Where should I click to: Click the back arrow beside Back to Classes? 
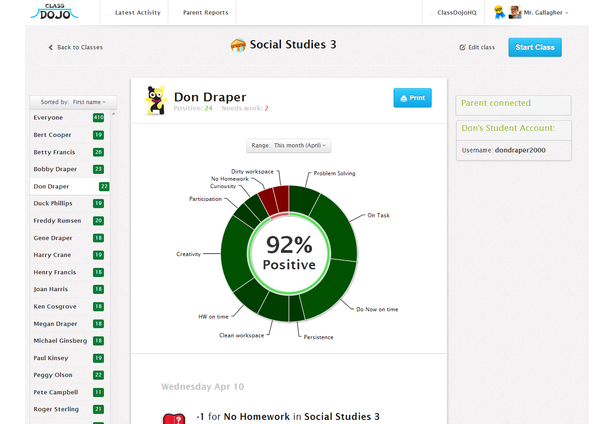pos(51,47)
